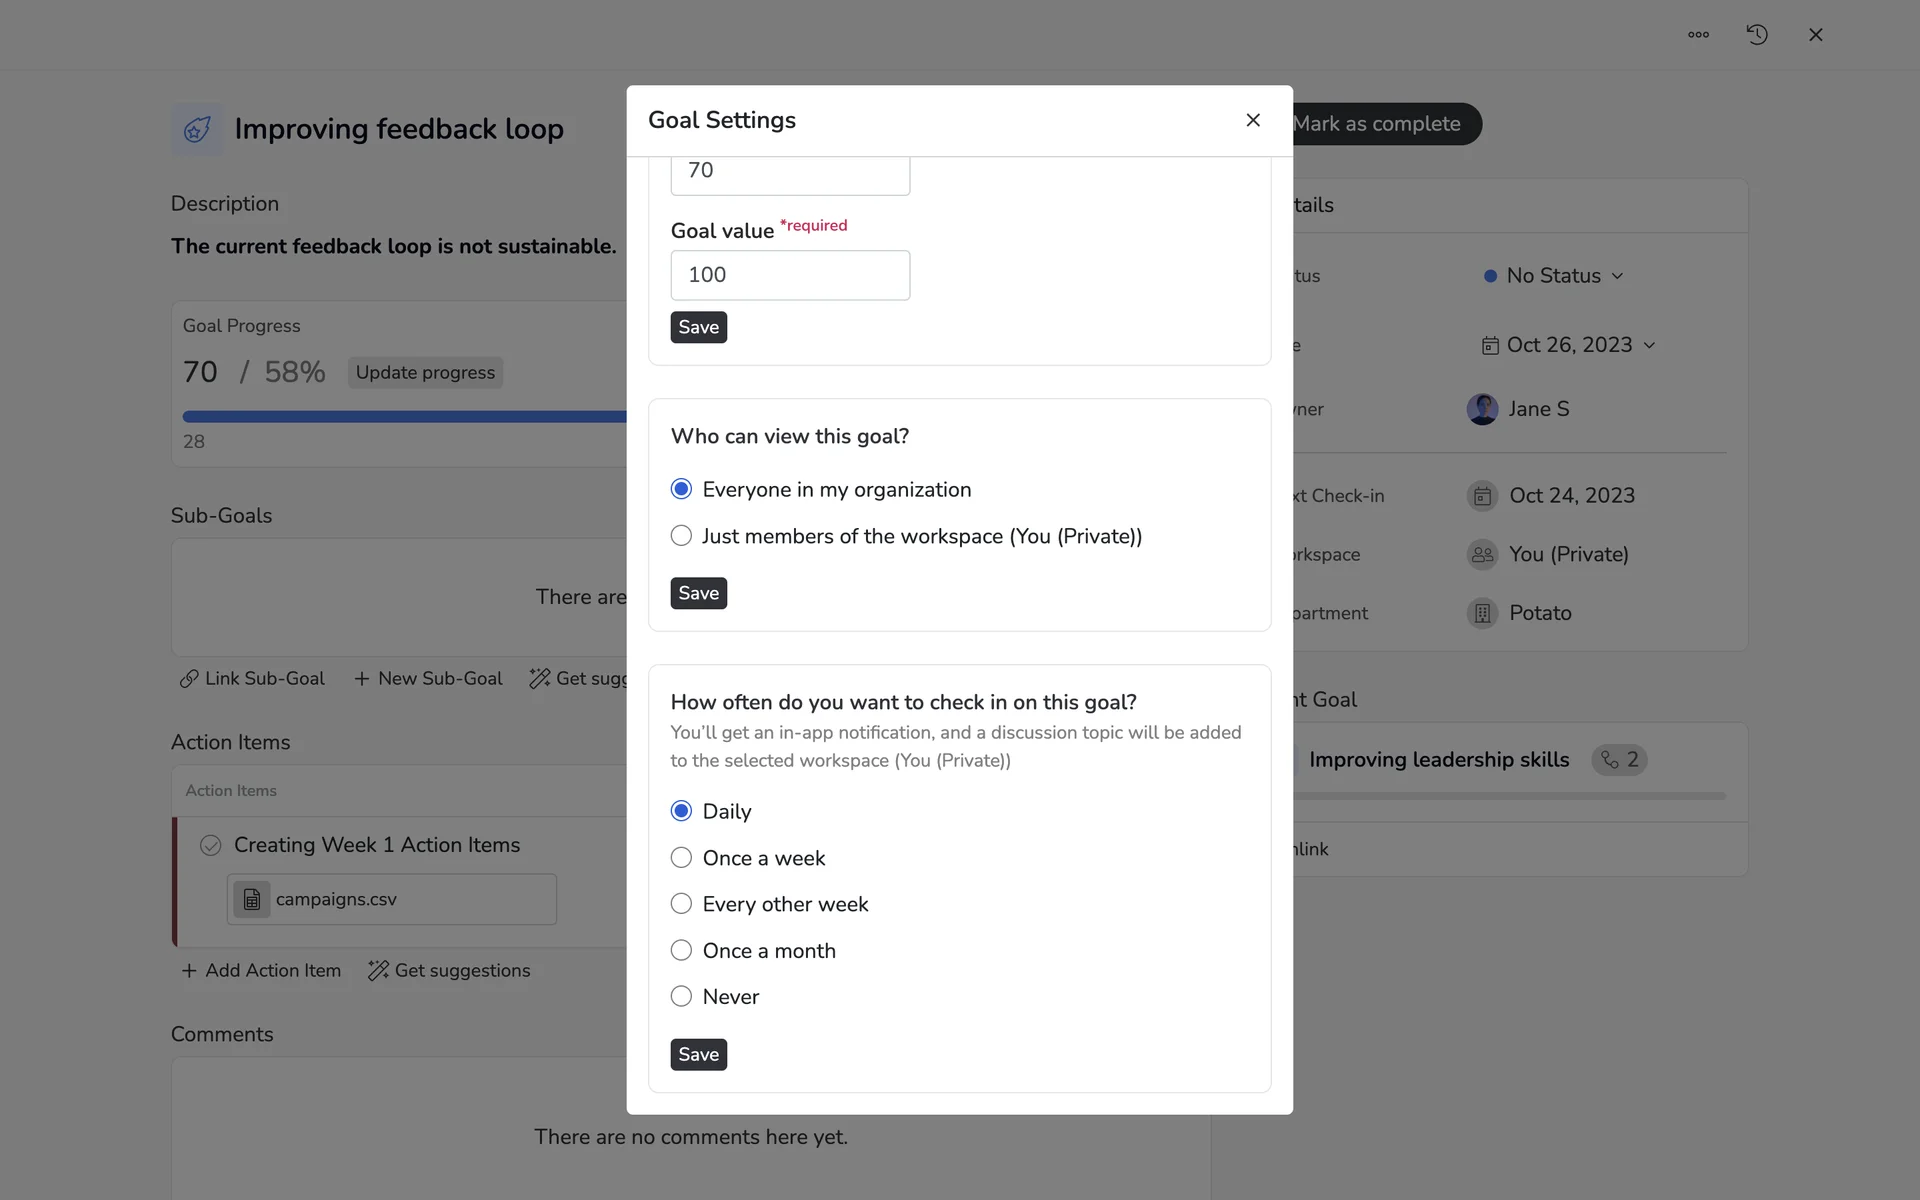
Task: Click the campaigns.csv file icon
Action: pyautogui.click(x=252, y=899)
